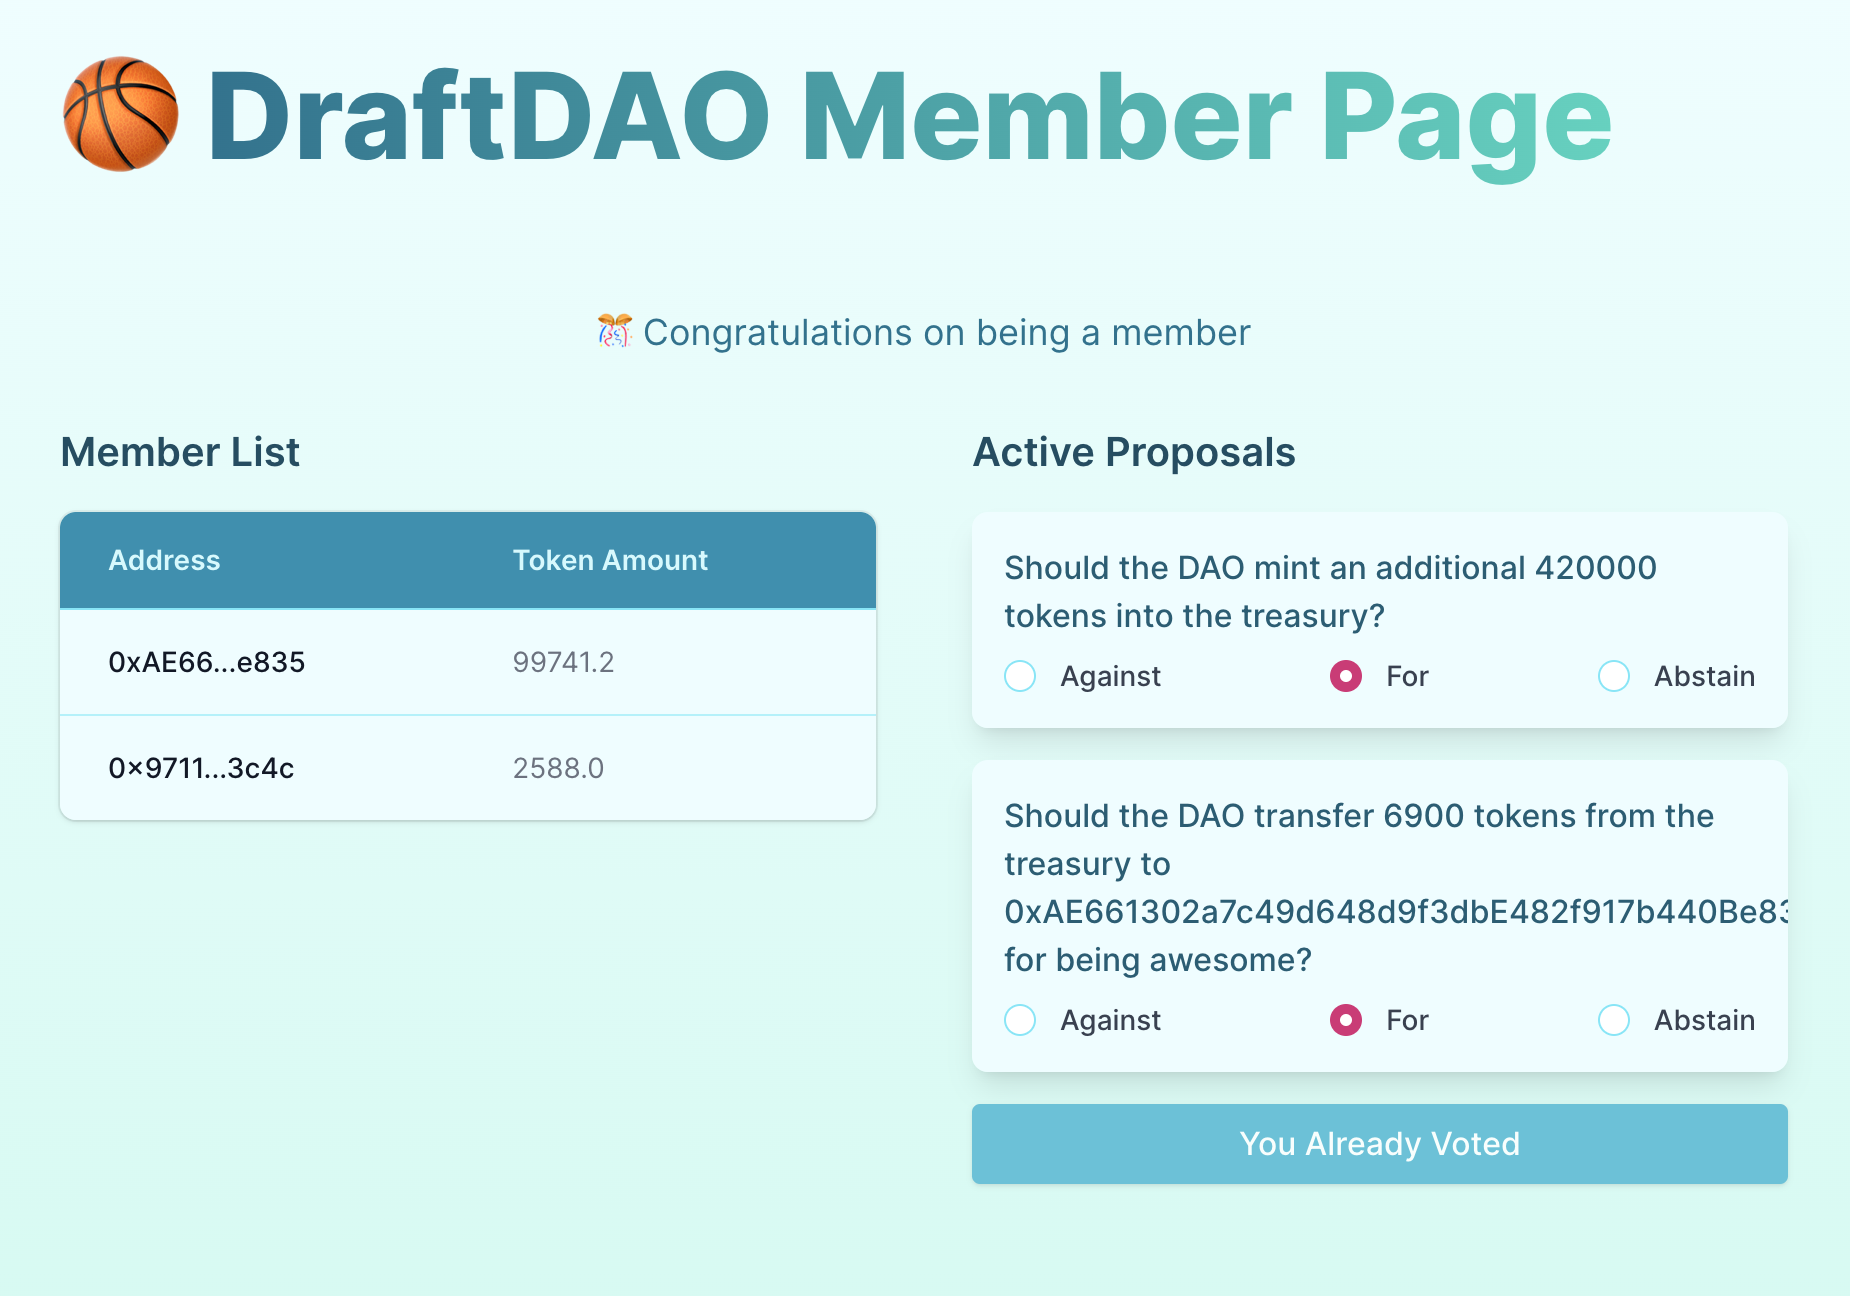This screenshot has width=1850, height=1296.
Task: Click the token amount 2588.0
Action: (558, 768)
